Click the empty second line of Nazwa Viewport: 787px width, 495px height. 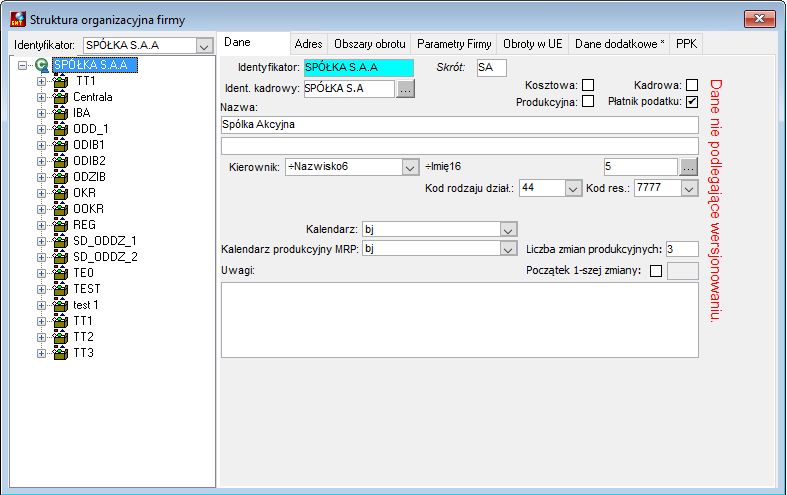[x=459, y=146]
